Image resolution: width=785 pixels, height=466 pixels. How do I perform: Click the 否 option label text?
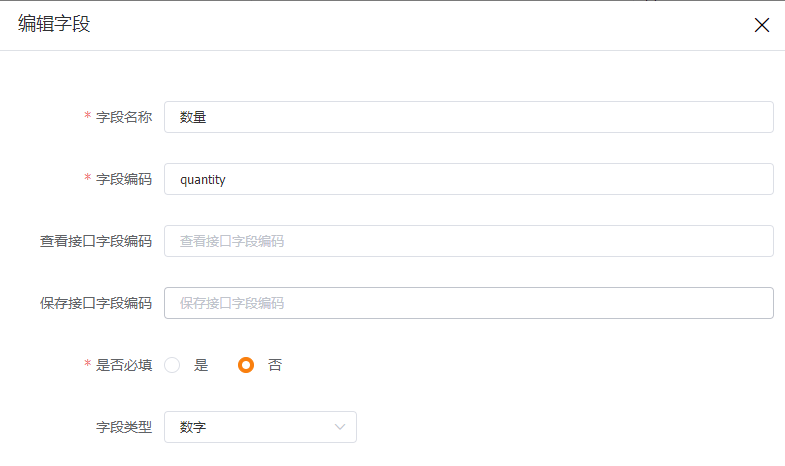click(275, 365)
